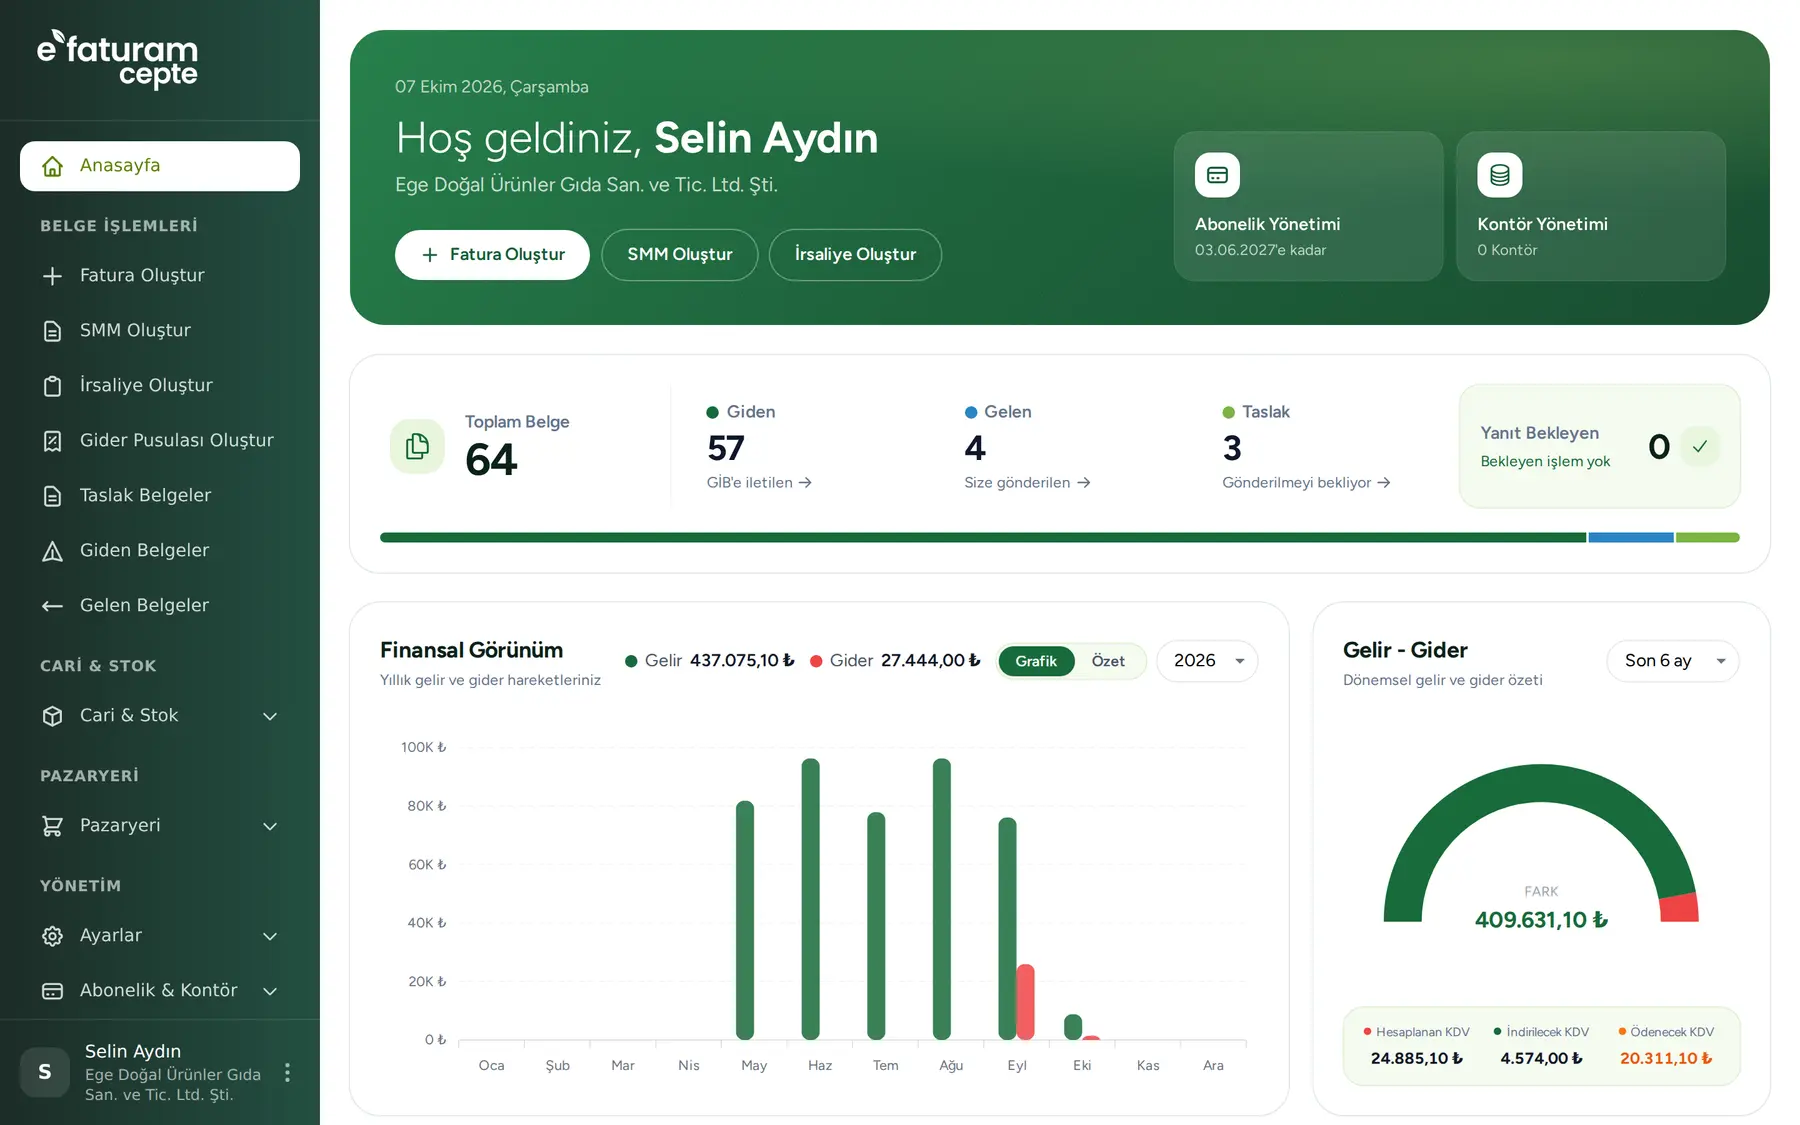
Task: Expand the Ayarlar chevron
Action: [x=270, y=936]
